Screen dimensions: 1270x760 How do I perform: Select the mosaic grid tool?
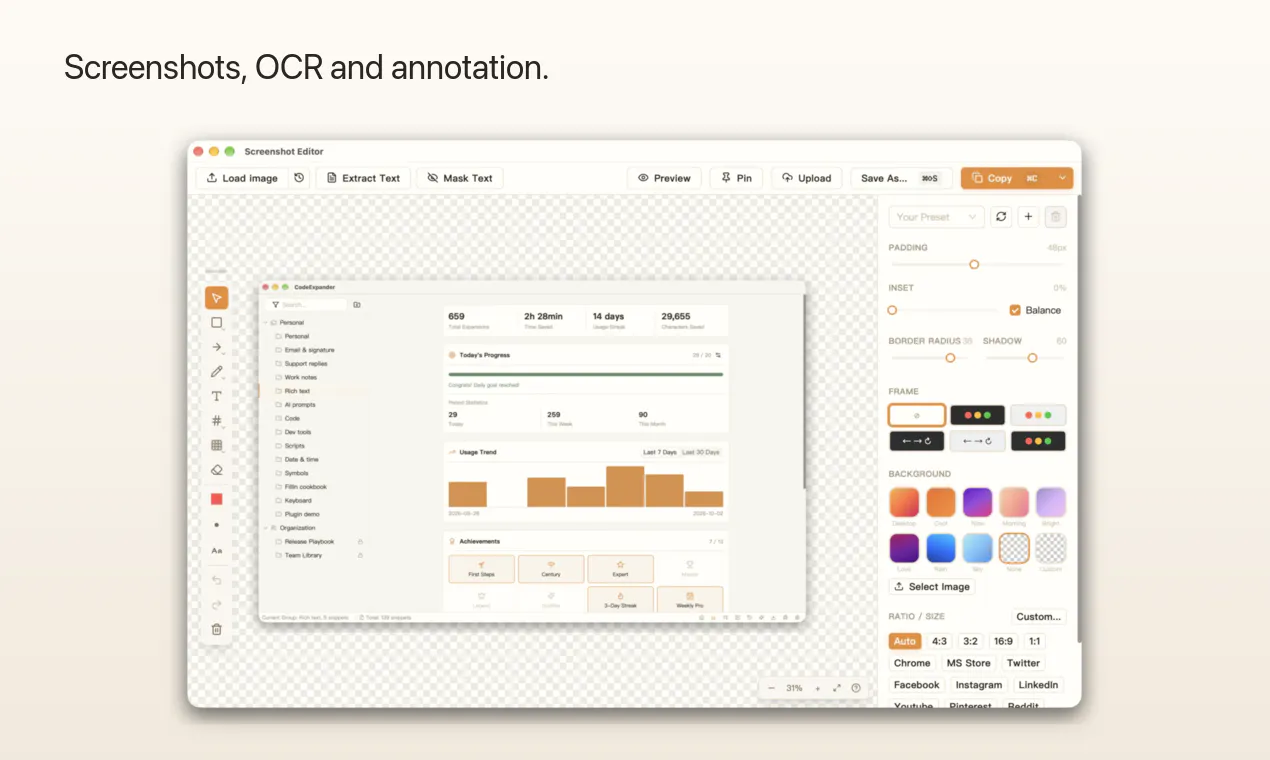[217, 445]
